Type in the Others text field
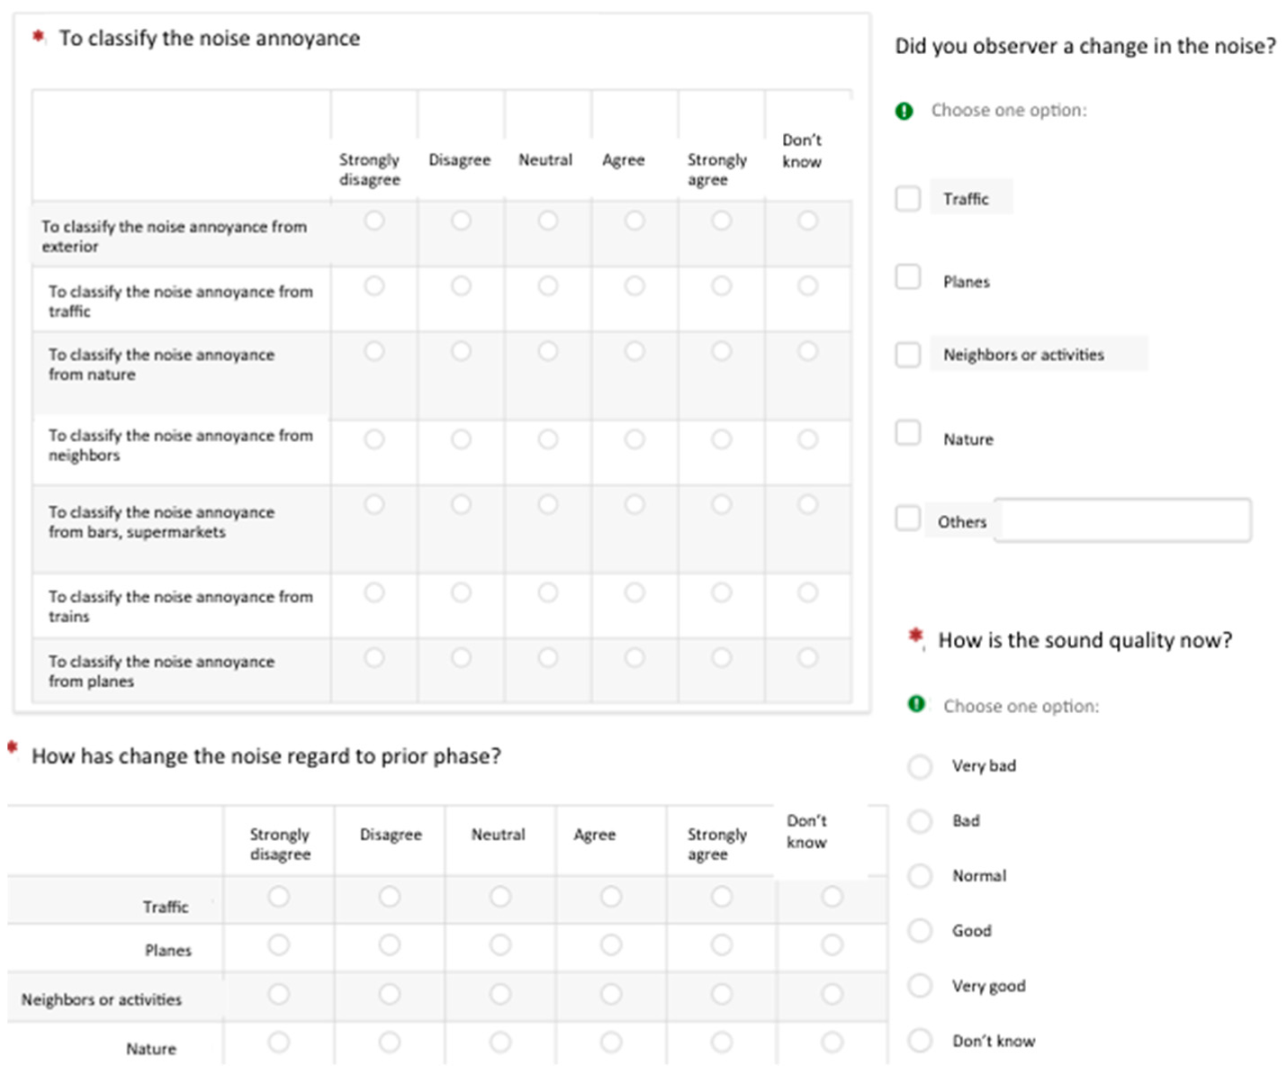1287x1084 pixels. pyautogui.click(x=1122, y=521)
